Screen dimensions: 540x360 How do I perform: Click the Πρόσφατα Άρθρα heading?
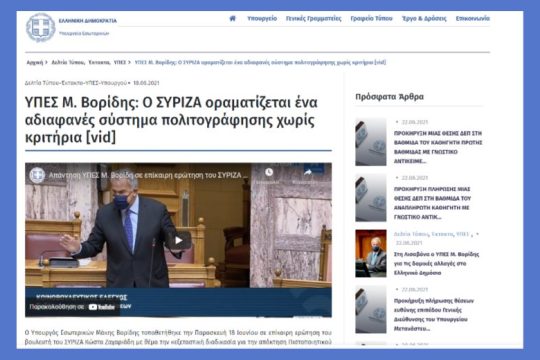(x=389, y=97)
